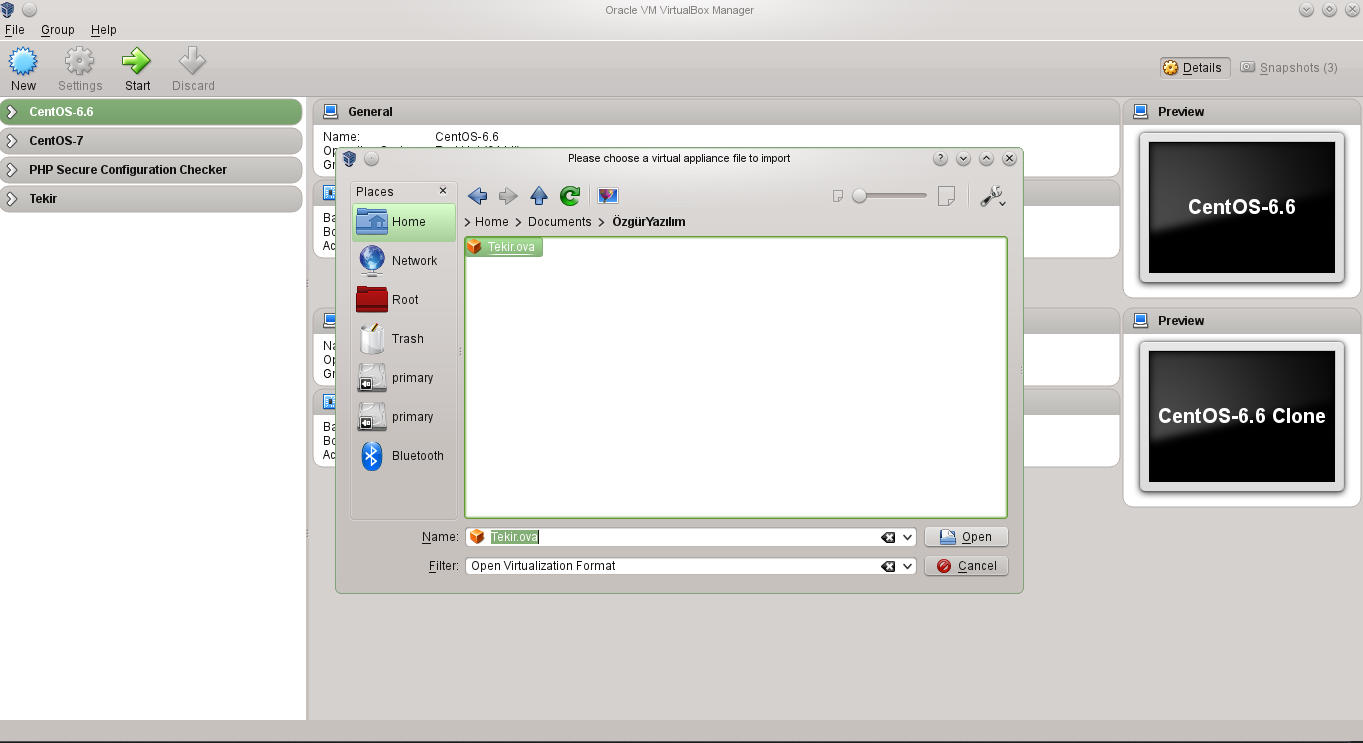1363x743 pixels.
Task: Open the Help menu
Action: tap(104, 30)
